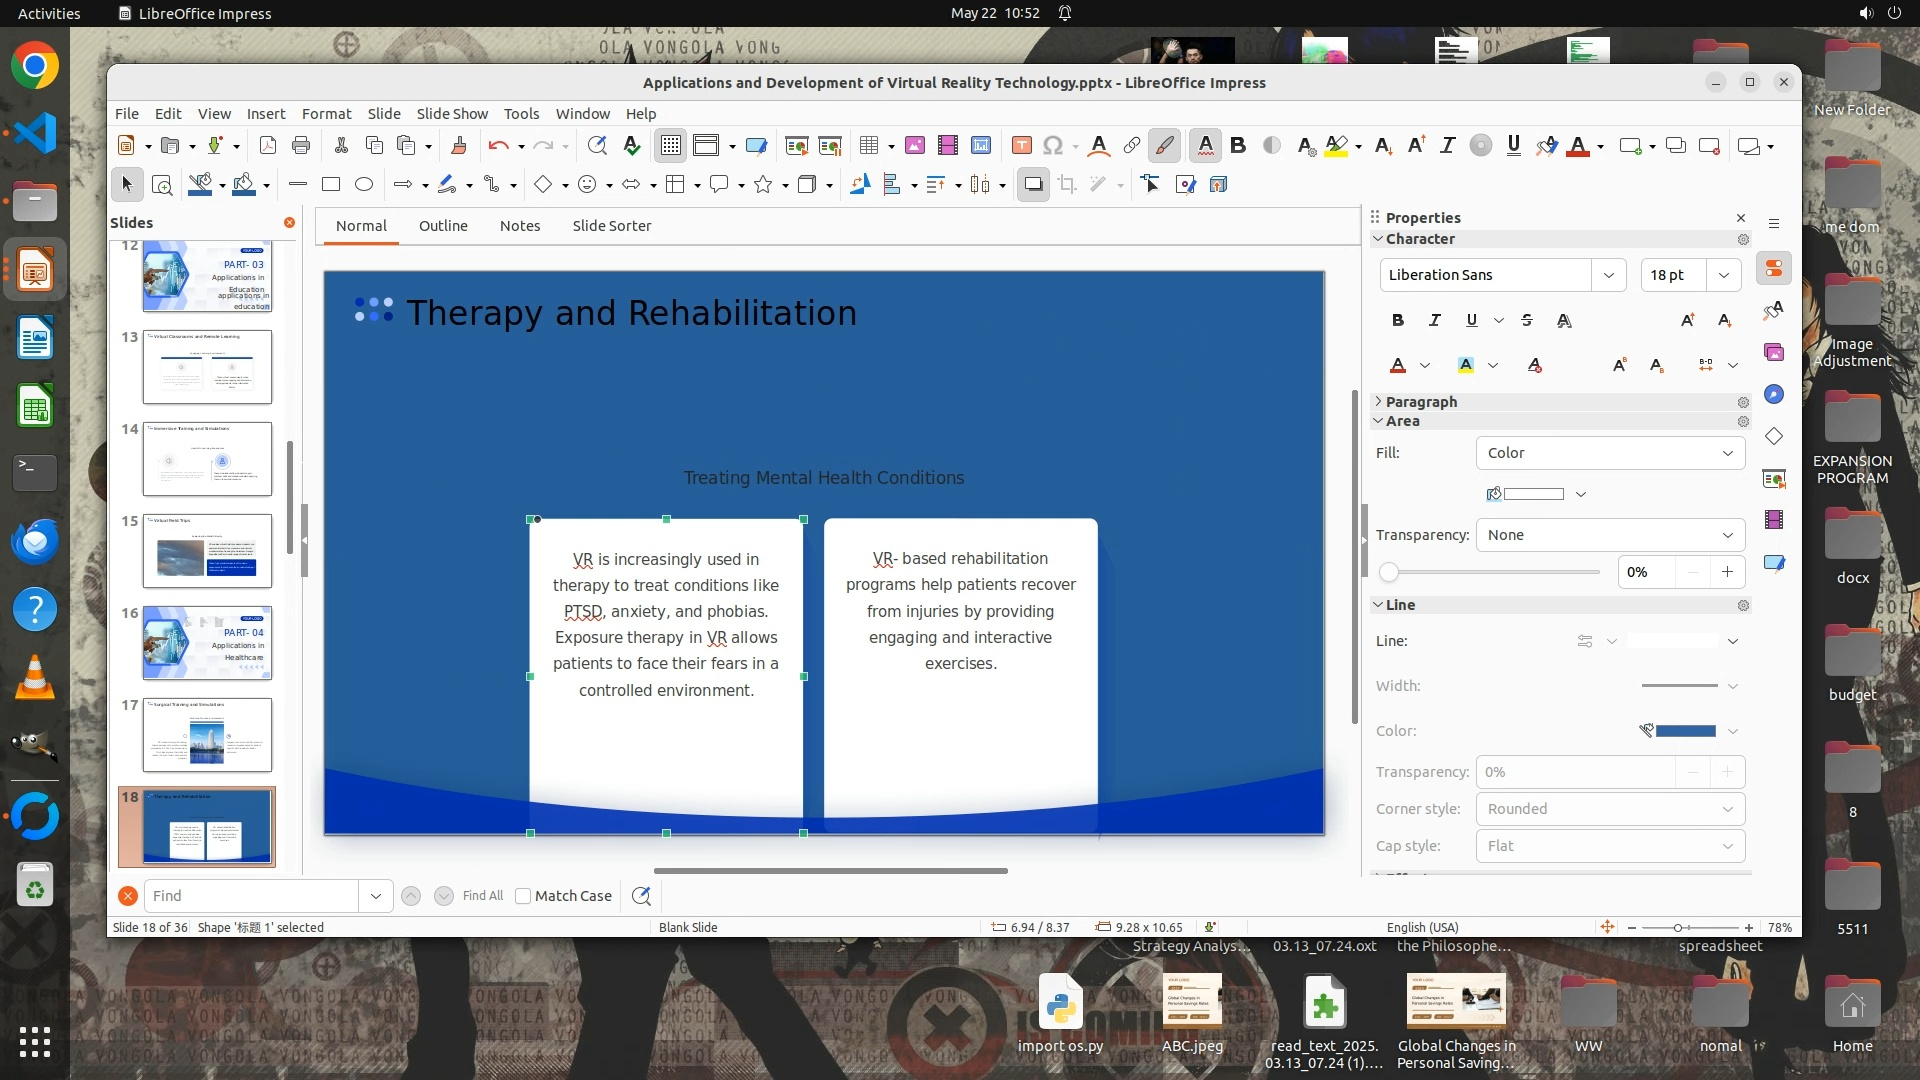This screenshot has width=1920, height=1080.
Task: Toggle Bold in Properties sidebar
Action: pos(1398,320)
